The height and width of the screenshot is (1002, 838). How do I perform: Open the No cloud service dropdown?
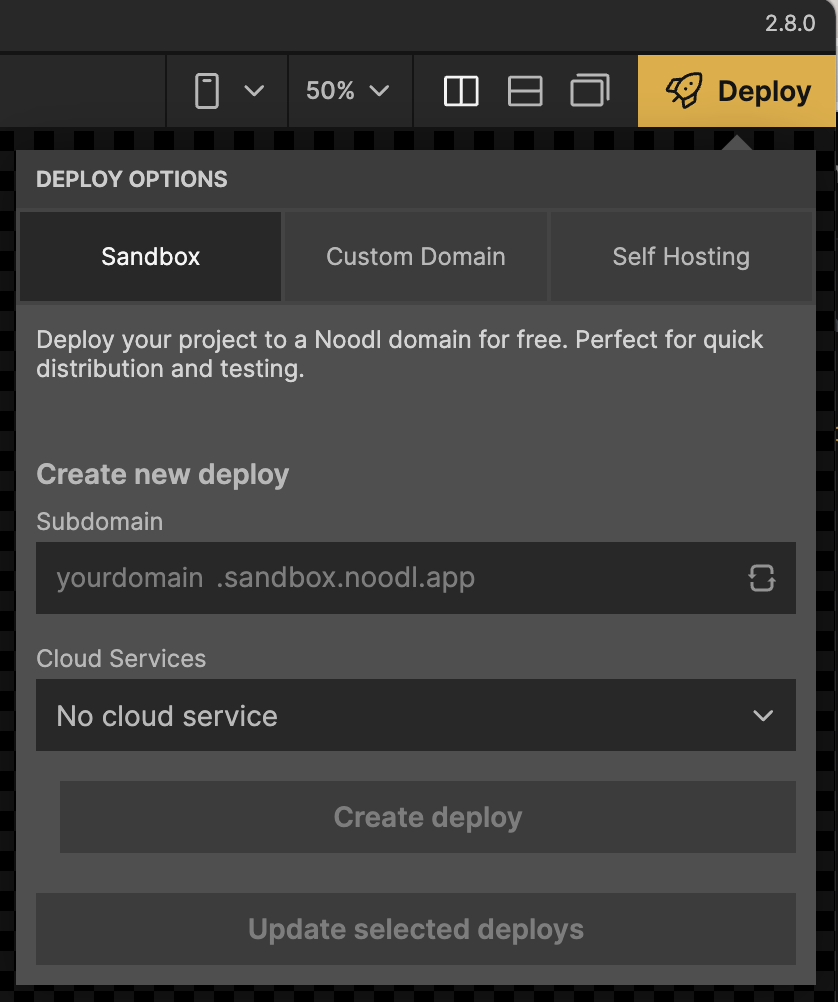click(x=400, y=716)
